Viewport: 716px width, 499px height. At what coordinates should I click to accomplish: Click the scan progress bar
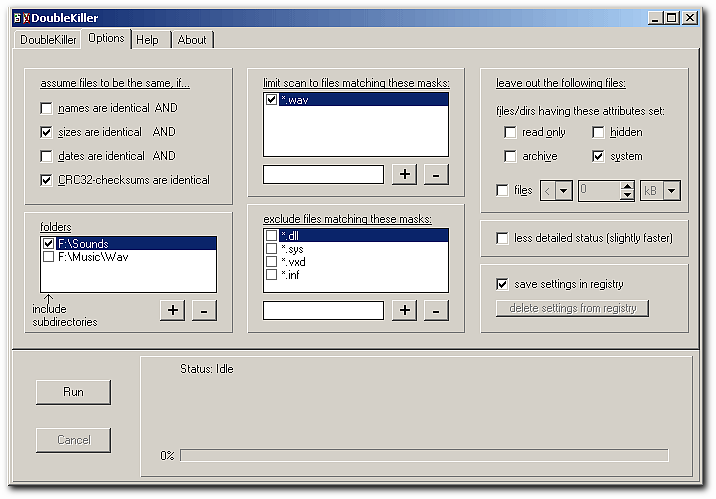point(424,455)
